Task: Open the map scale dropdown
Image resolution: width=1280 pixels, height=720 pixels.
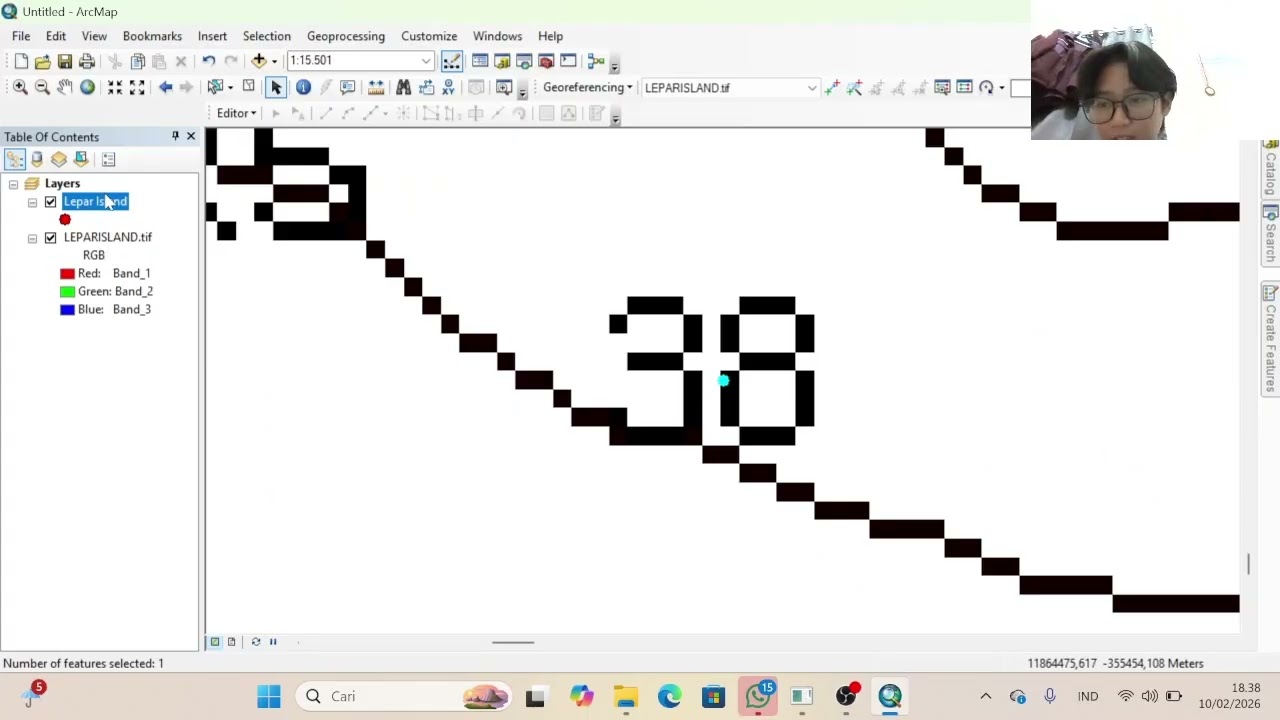Action: [426, 61]
